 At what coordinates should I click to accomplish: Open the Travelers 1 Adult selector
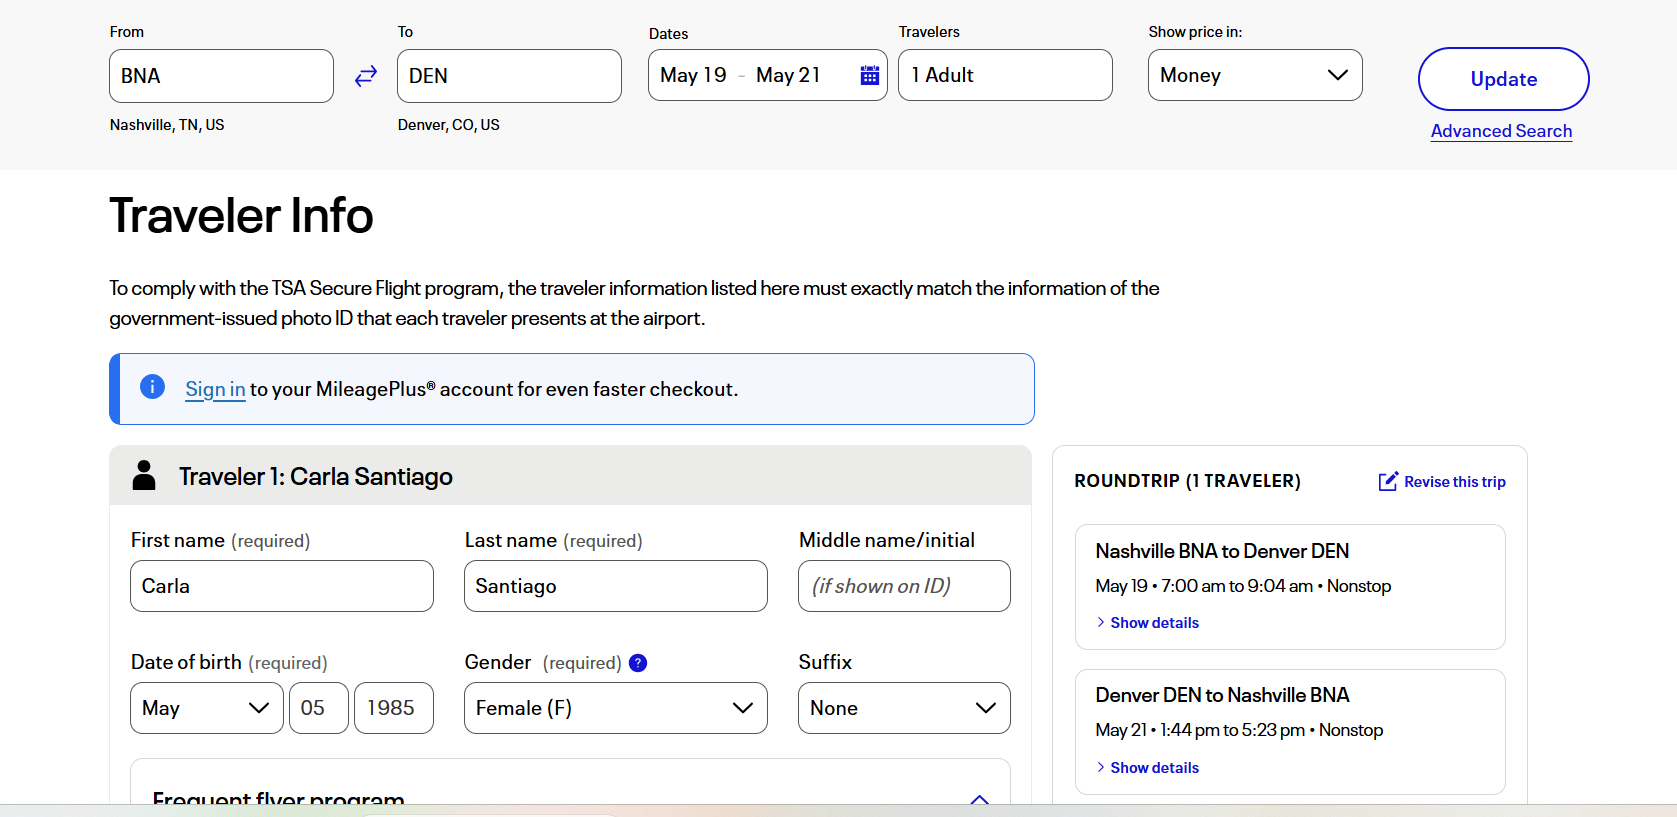tap(1005, 75)
